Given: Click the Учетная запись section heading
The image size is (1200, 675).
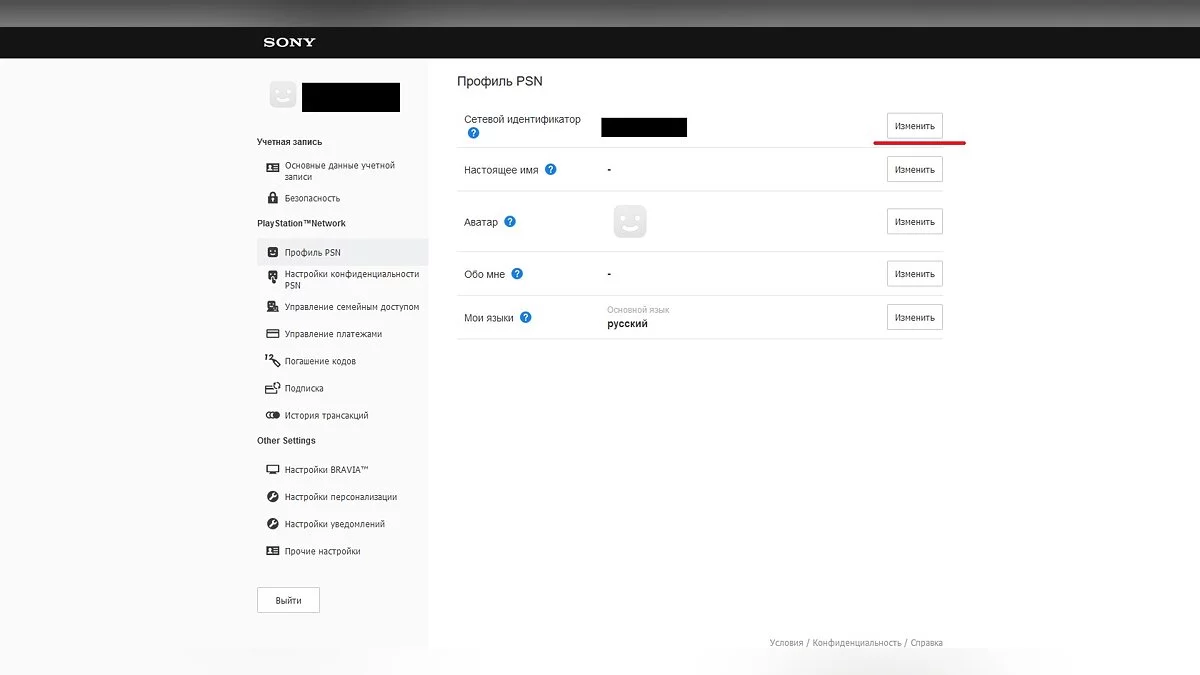Looking at the screenshot, I should pyautogui.click(x=289, y=142).
